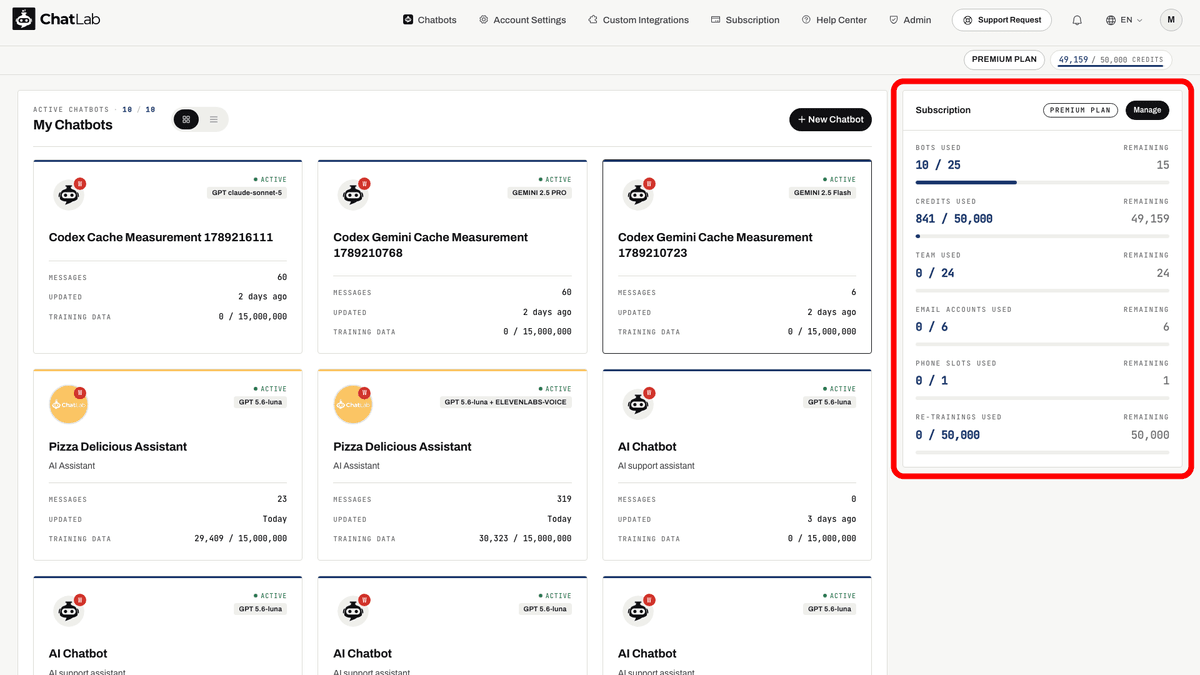The width and height of the screenshot is (1200, 675).
Task: Click the globe icon beside EN
Action: point(1111,20)
